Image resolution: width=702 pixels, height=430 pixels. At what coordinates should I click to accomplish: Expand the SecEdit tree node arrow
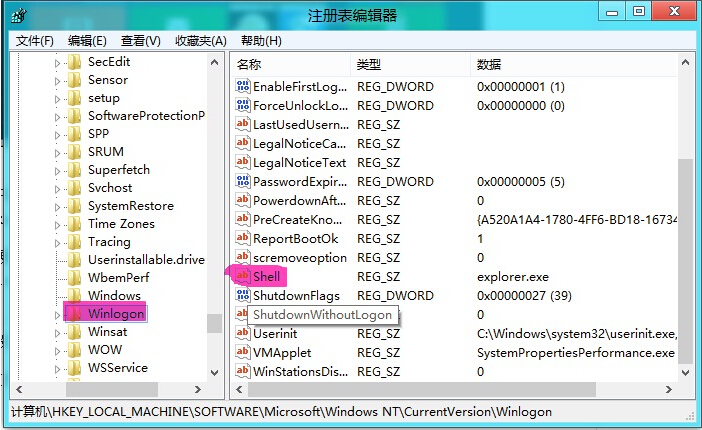(x=57, y=63)
